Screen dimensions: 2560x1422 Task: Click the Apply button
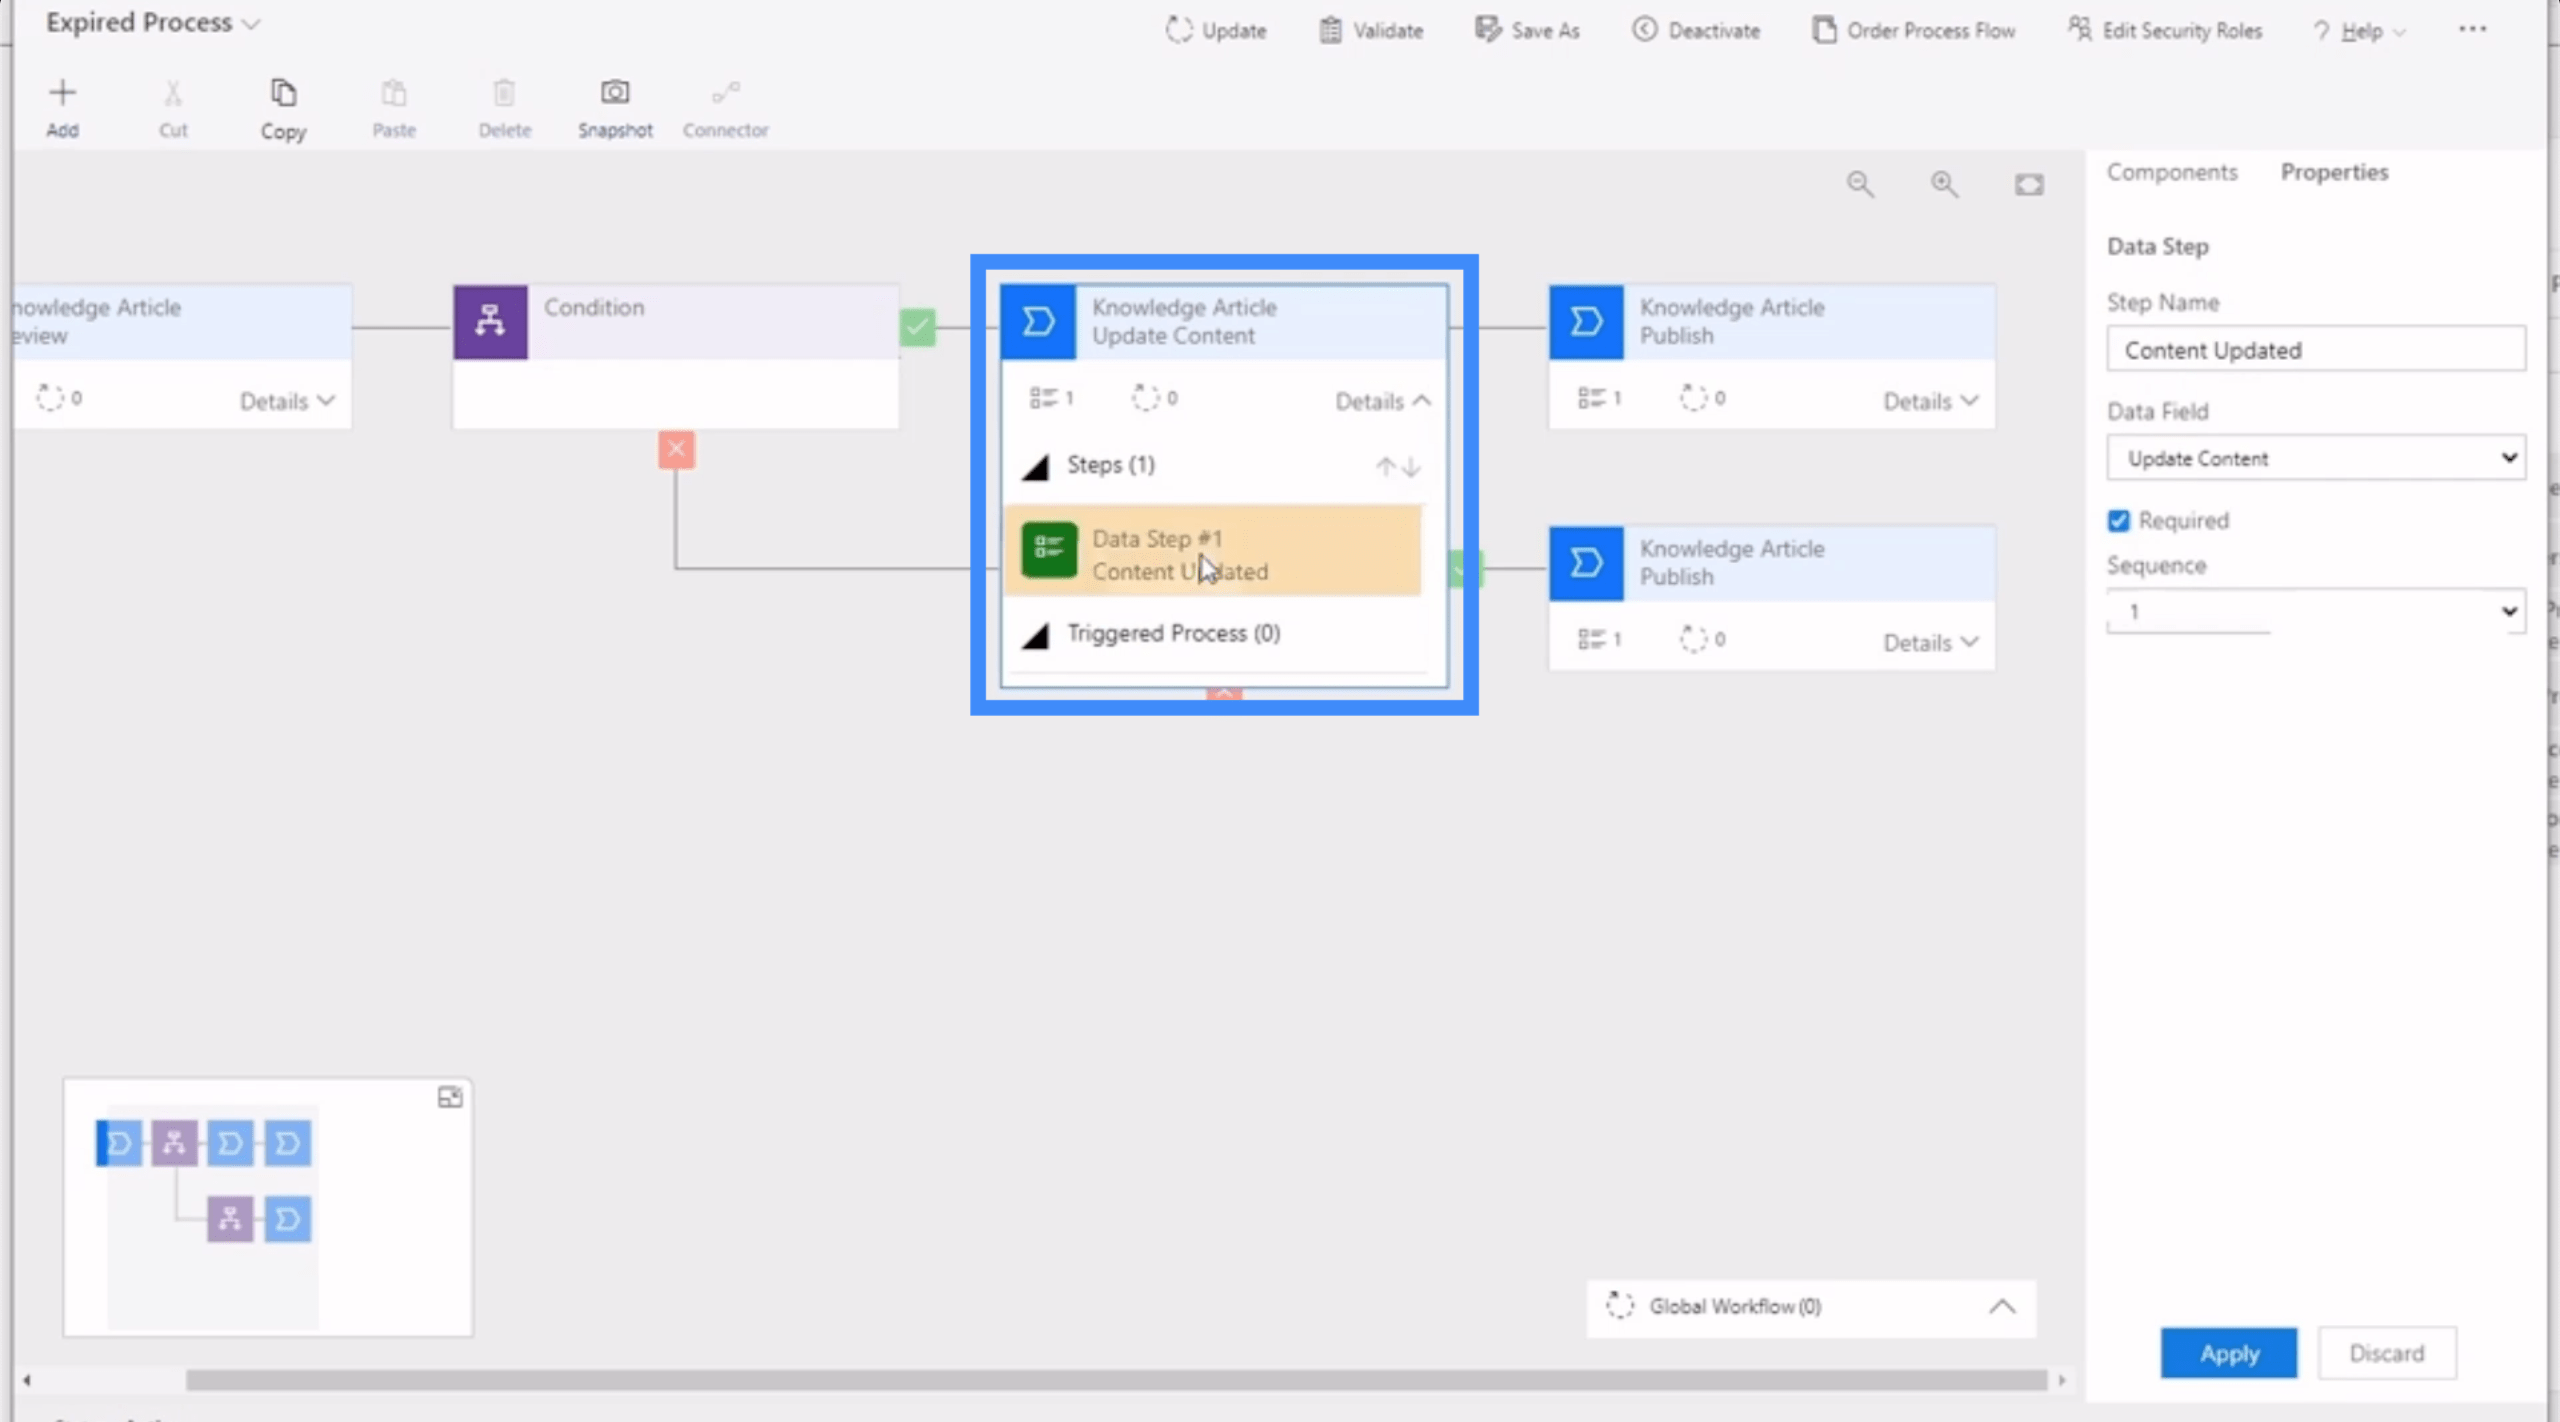click(2229, 1353)
